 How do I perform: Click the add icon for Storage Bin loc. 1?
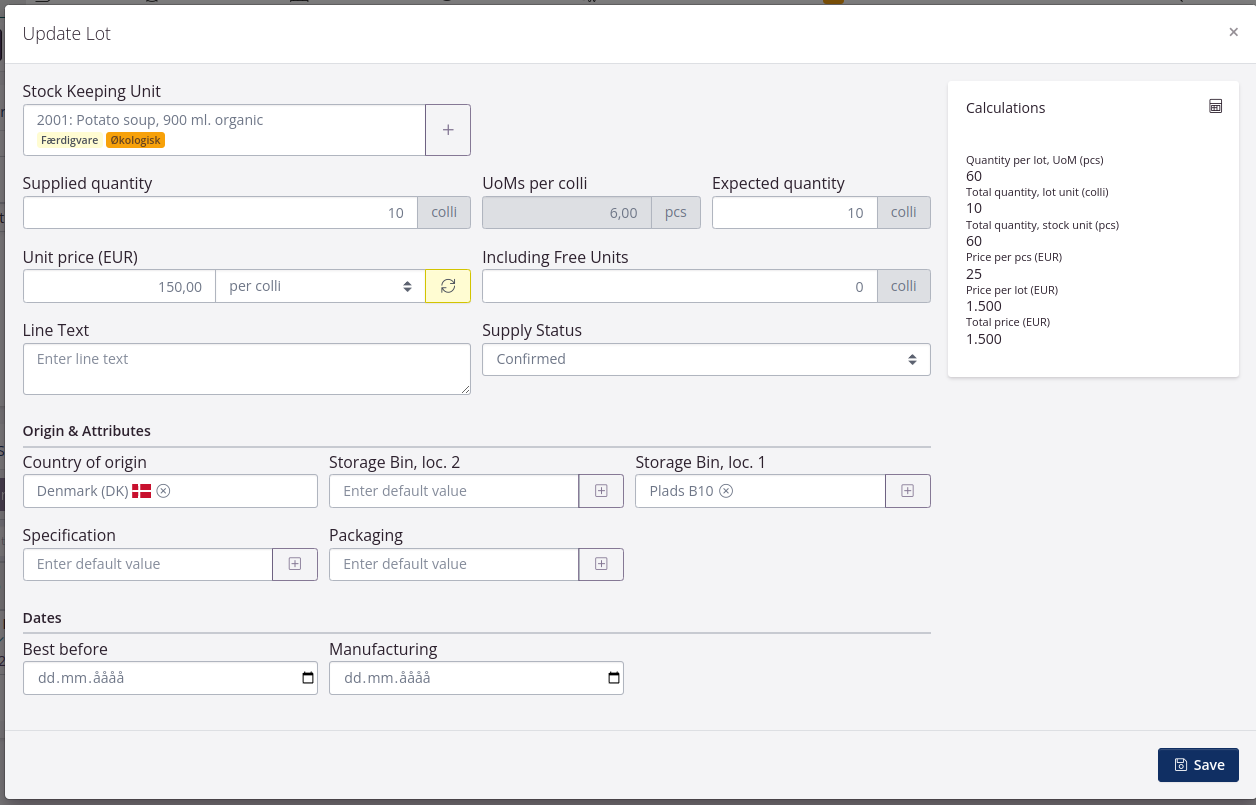pos(907,491)
